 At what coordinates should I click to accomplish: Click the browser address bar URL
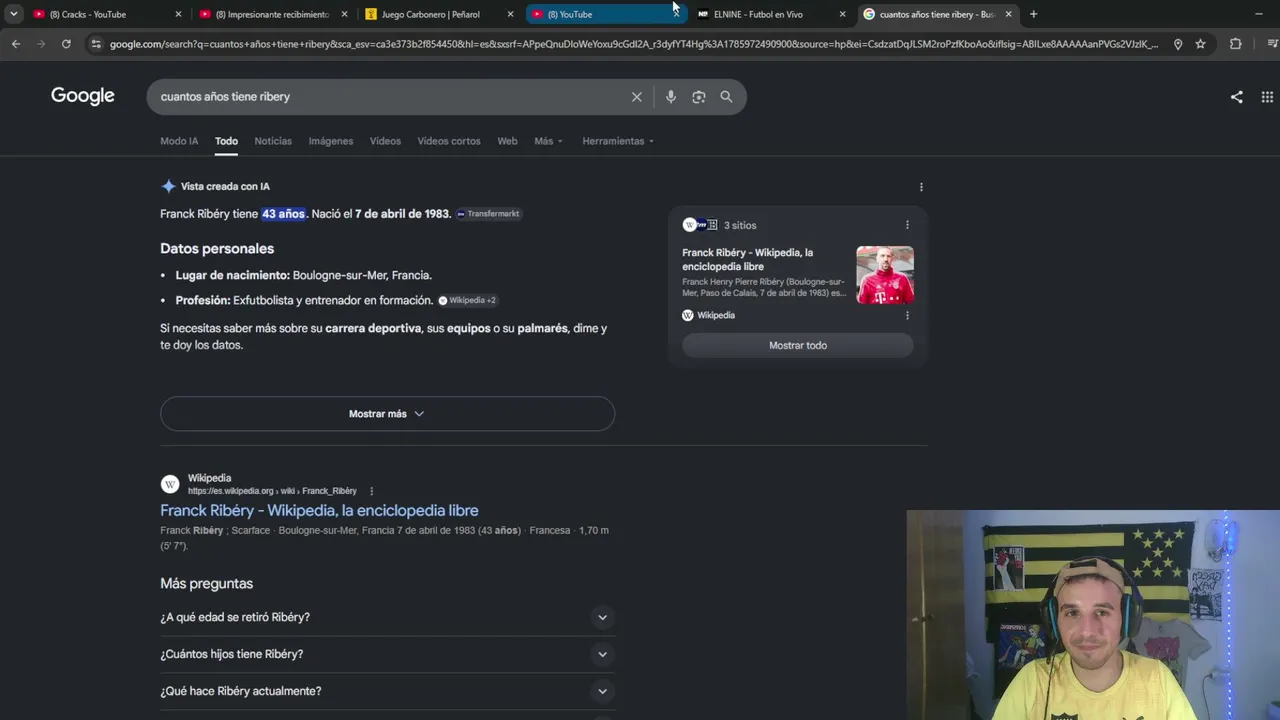click(634, 44)
